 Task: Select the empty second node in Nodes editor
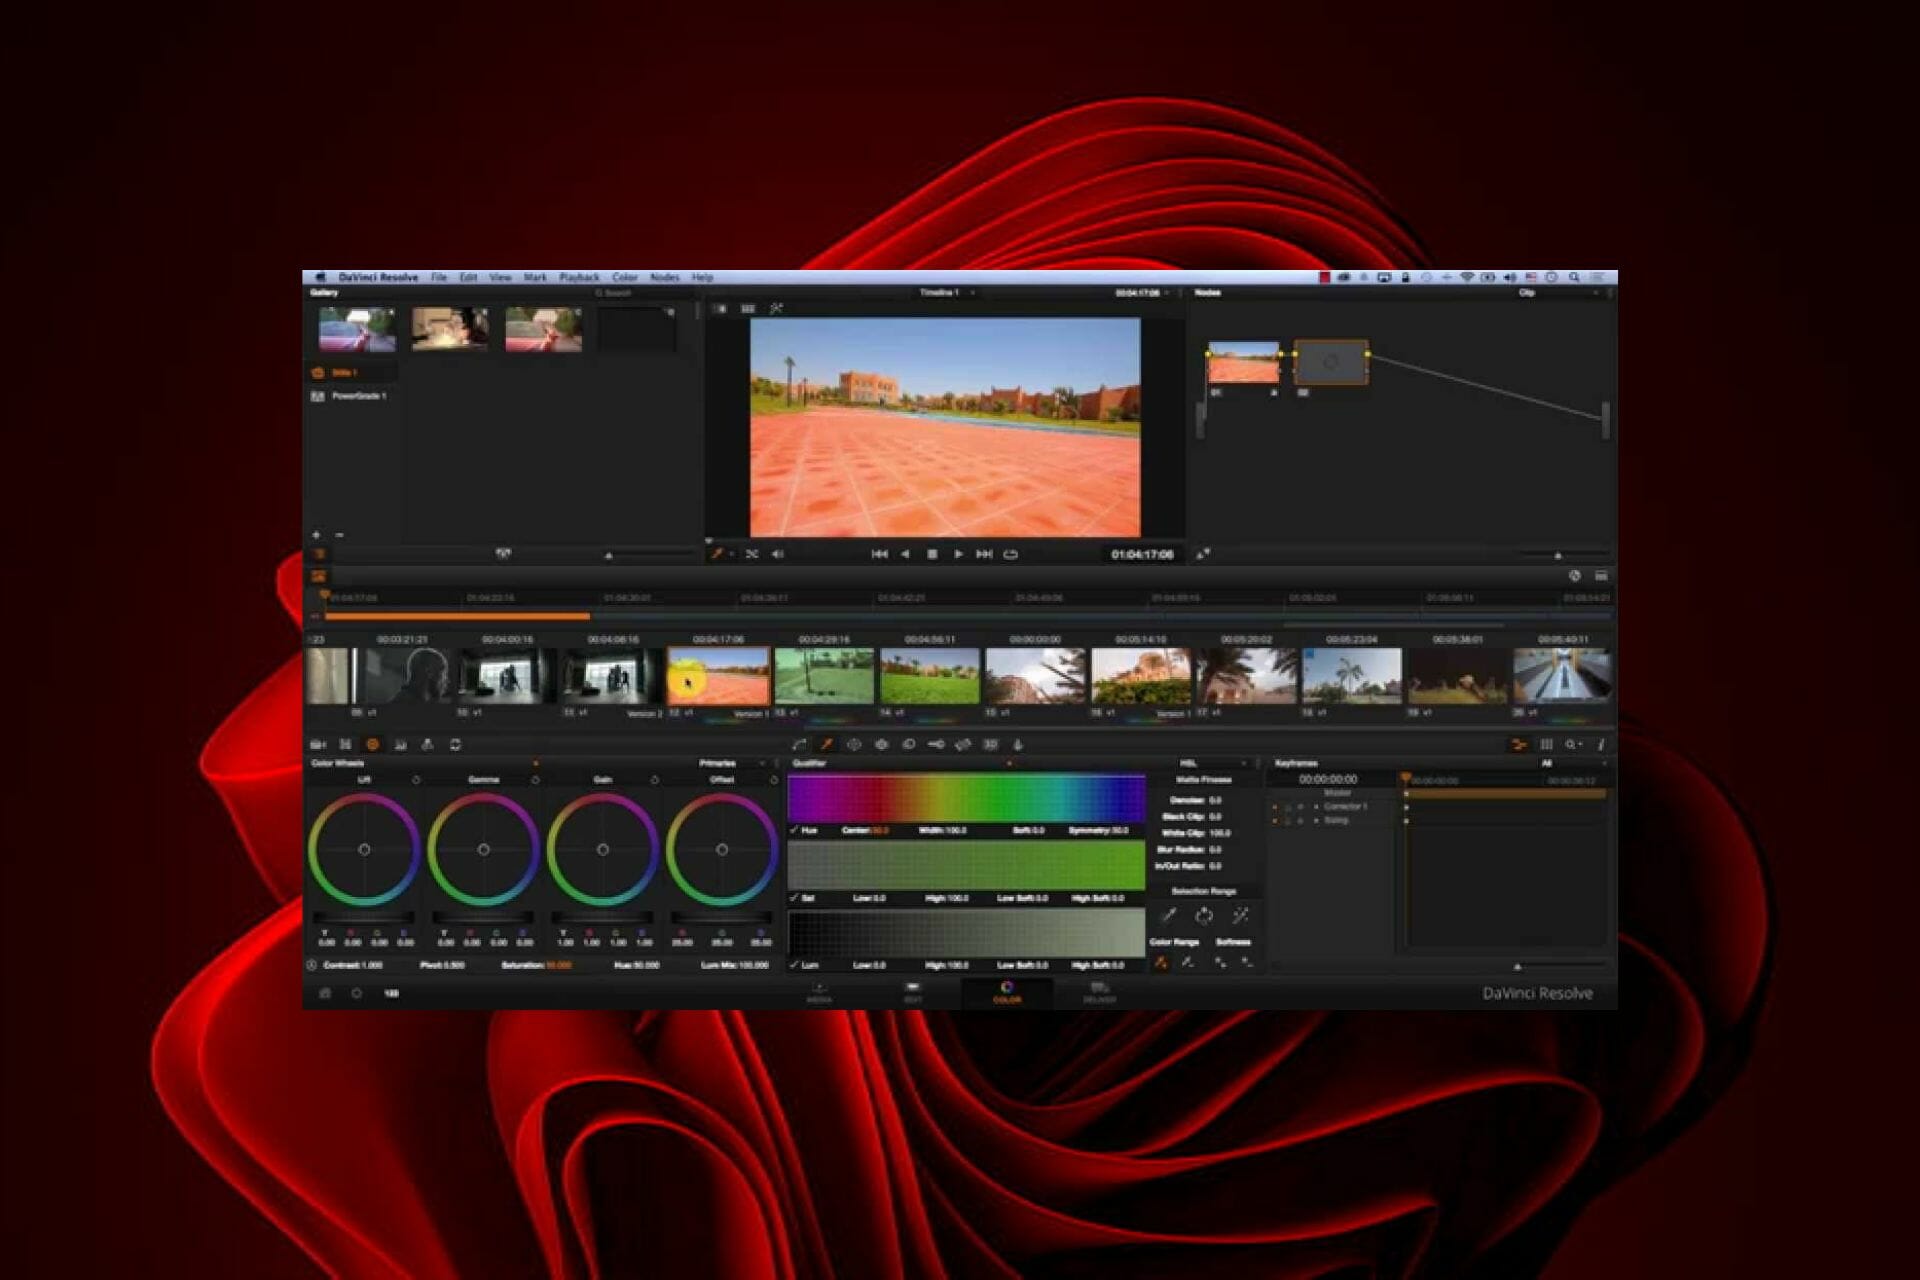1331,363
